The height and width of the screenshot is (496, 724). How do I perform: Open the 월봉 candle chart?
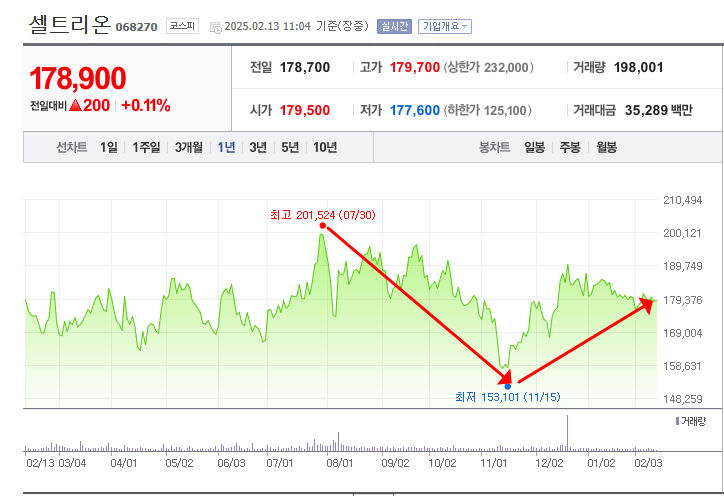click(x=606, y=147)
